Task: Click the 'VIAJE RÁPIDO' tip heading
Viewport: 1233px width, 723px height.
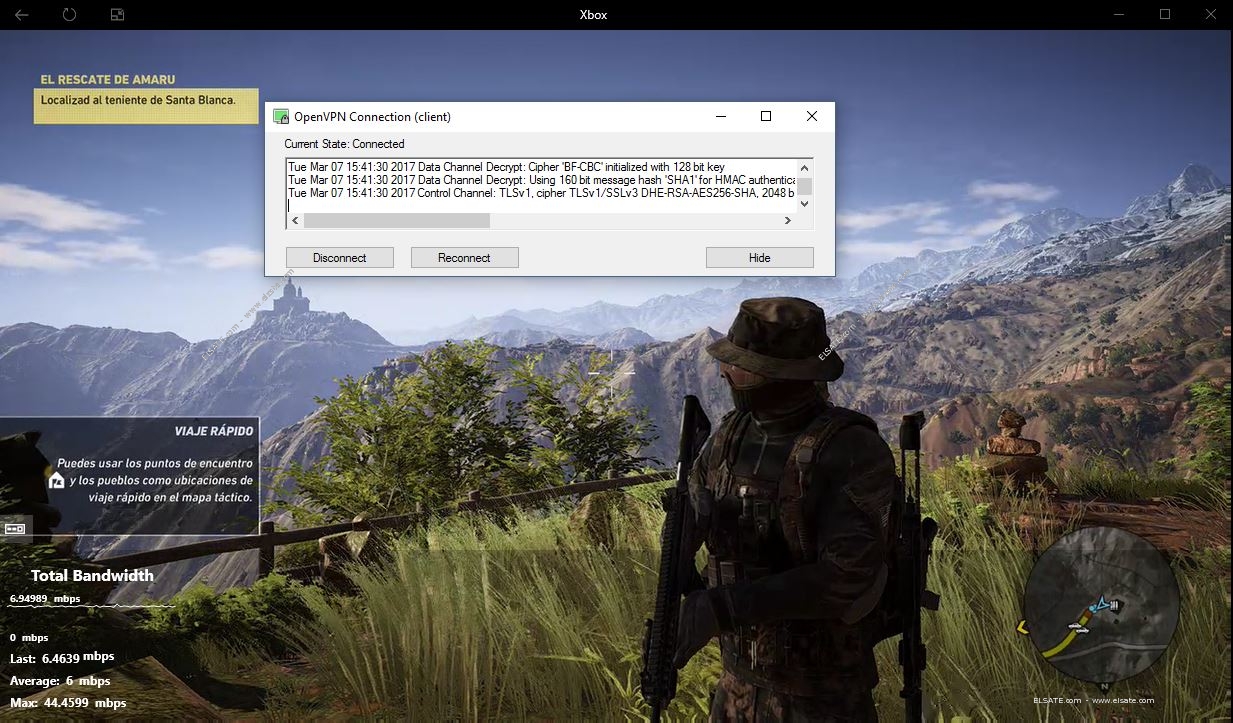Action: (214, 431)
